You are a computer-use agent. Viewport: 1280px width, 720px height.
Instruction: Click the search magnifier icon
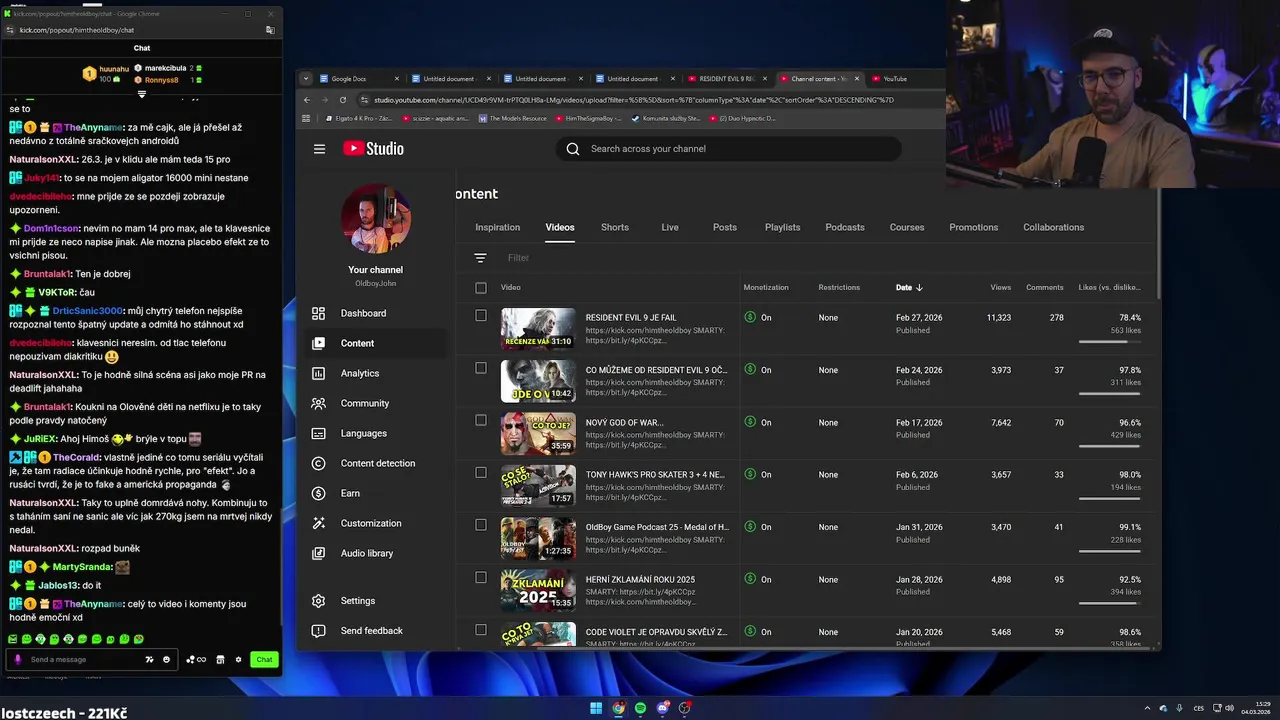point(573,149)
